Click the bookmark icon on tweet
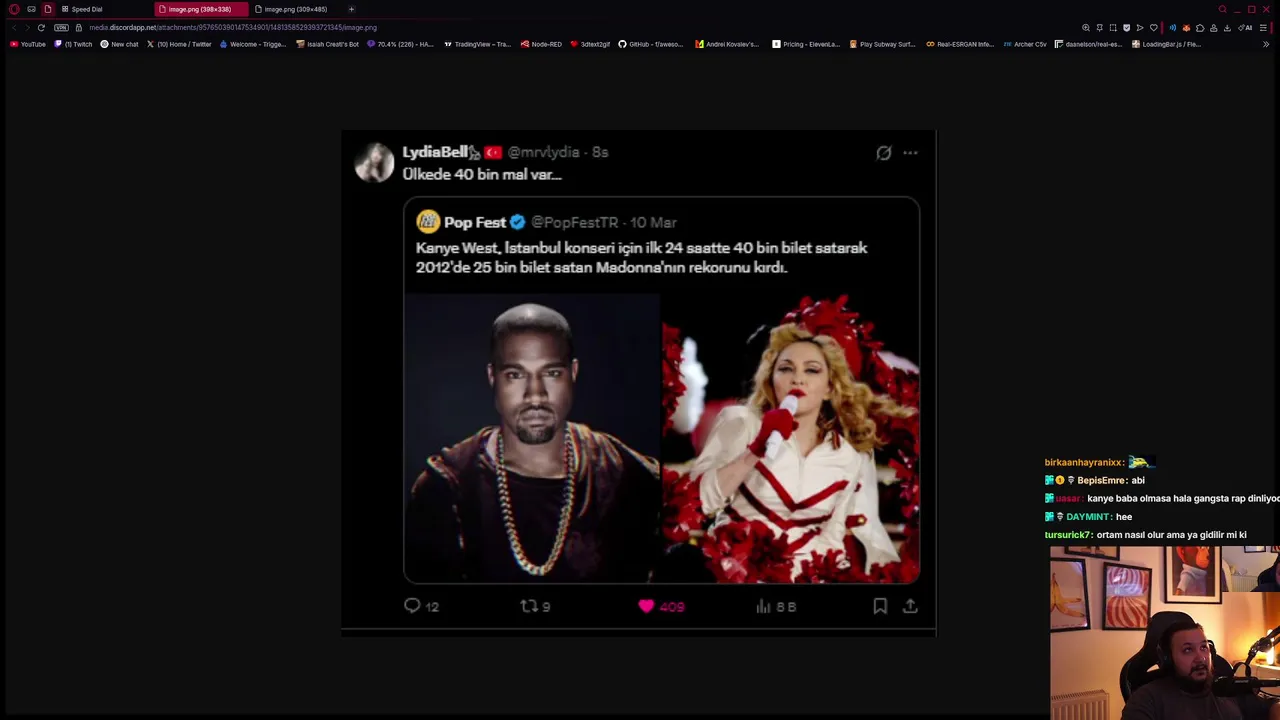This screenshot has width=1280, height=720. [880, 606]
